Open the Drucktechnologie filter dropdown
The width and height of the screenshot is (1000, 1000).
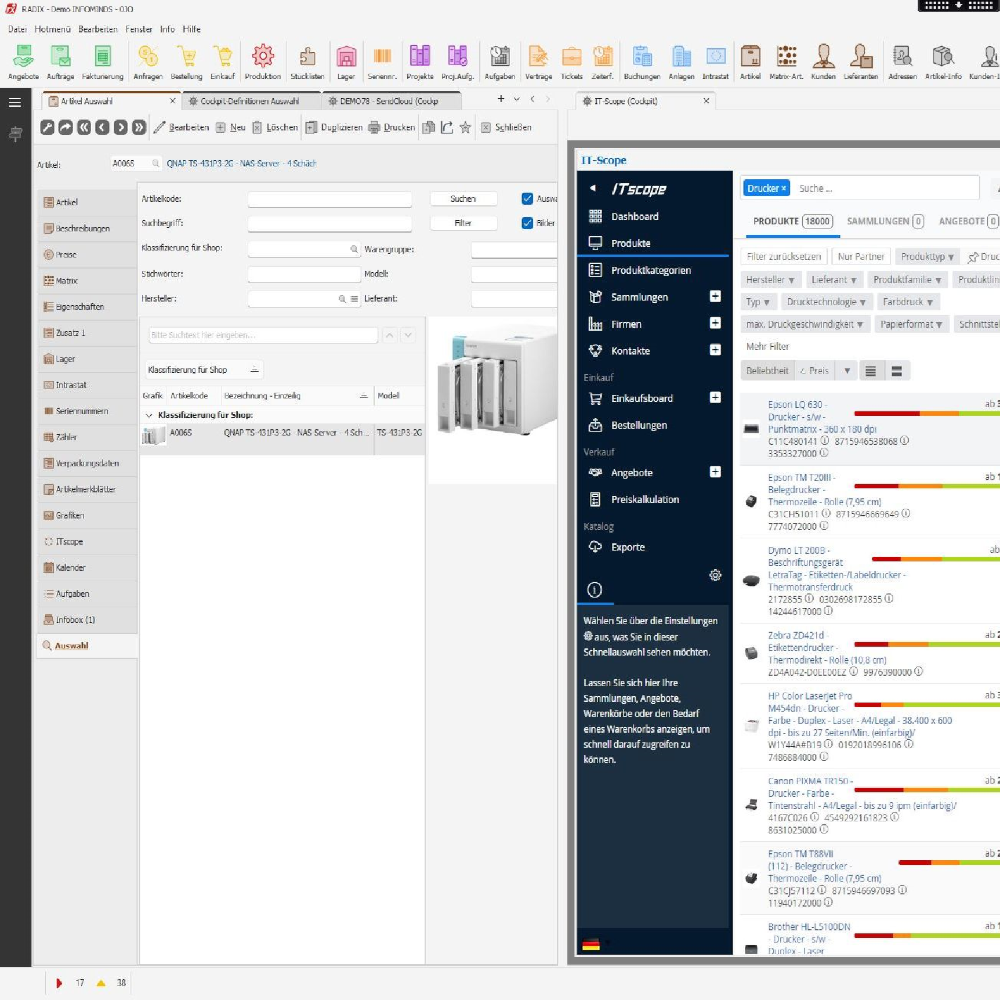[x=826, y=302]
